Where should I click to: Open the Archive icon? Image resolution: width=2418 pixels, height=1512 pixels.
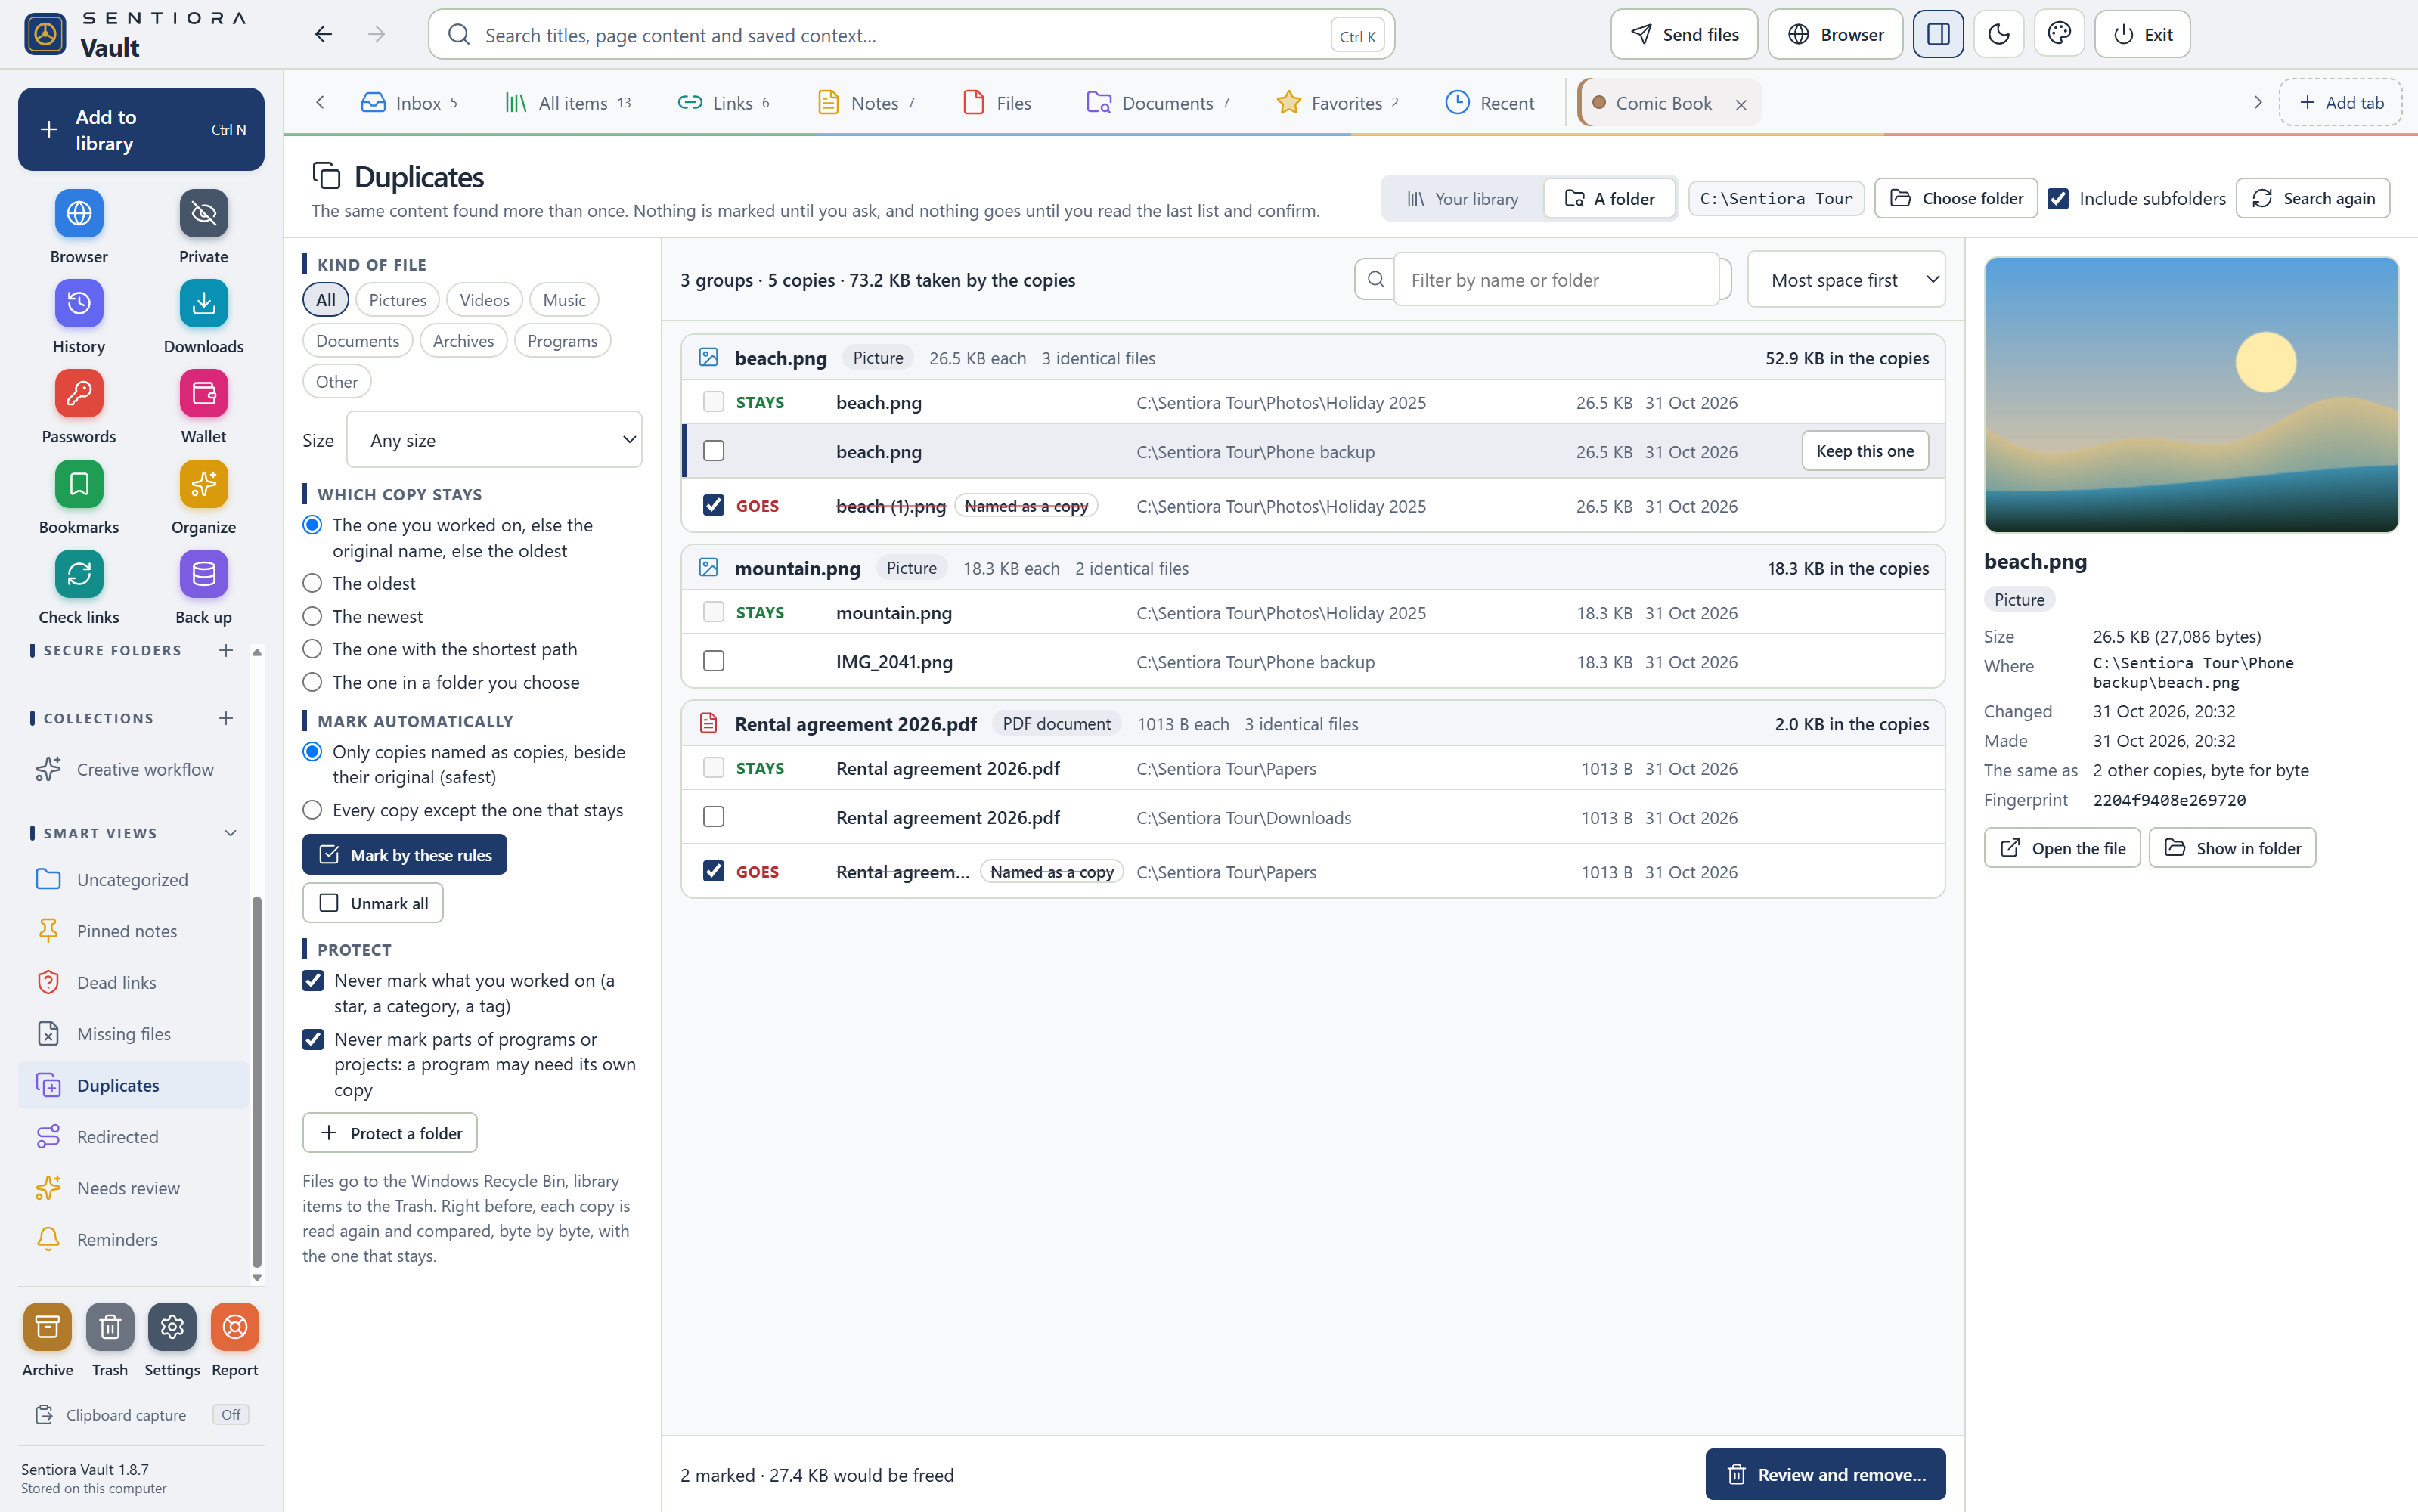click(x=47, y=1327)
